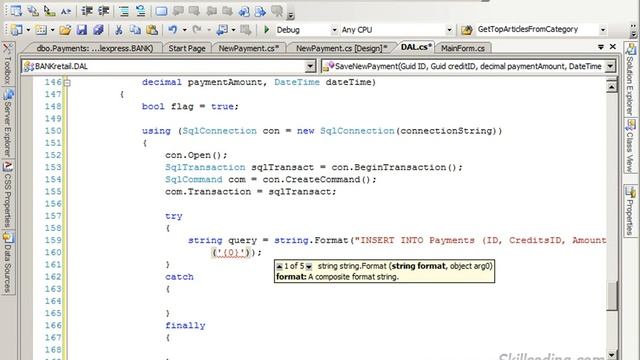Click the editor scrollbar up arrow
The width and height of the screenshot is (640, 360).
coord(611,87)
